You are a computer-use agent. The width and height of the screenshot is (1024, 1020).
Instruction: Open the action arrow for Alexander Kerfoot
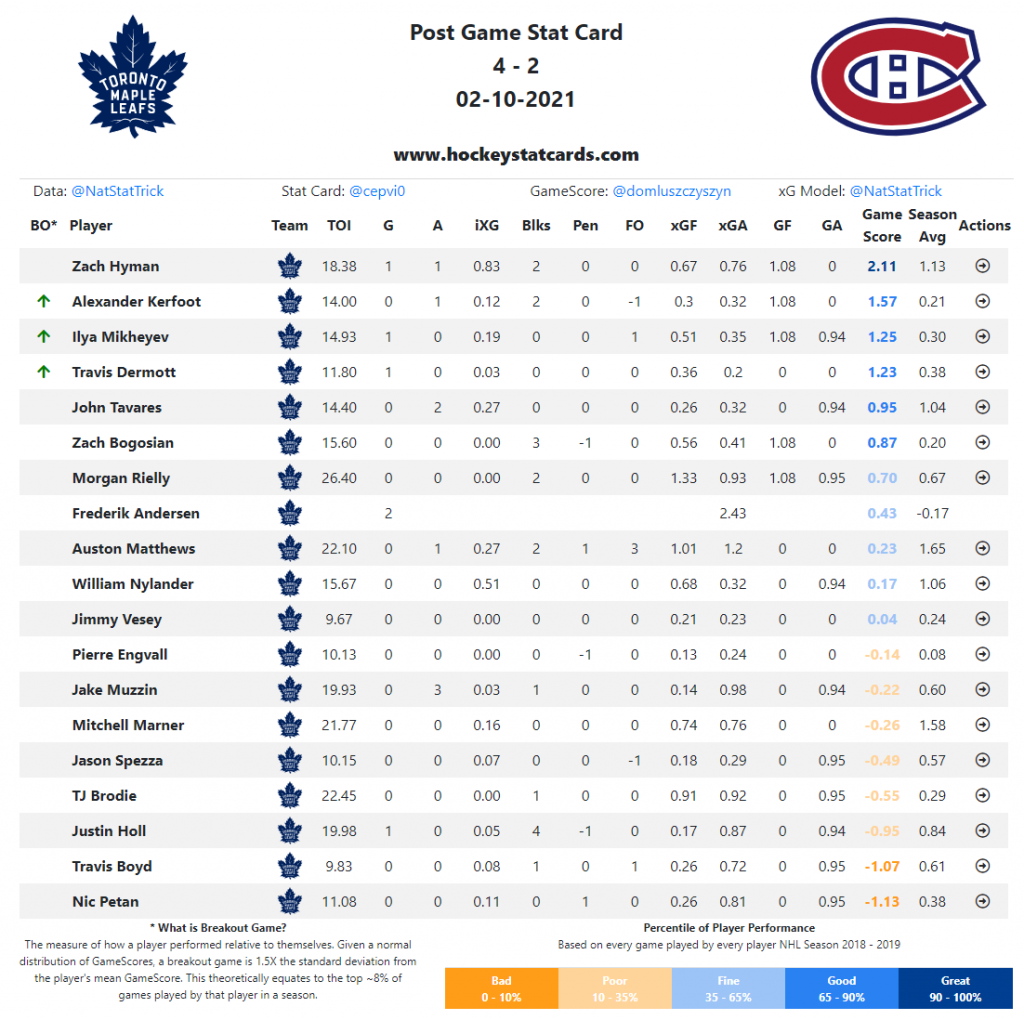pyautogui.click(x=982, y=301)
